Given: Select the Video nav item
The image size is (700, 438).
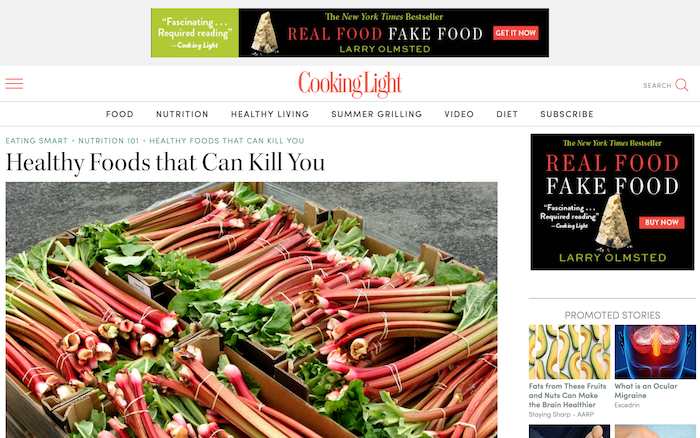Looking at the screenshot, I should click(x=459, y=114).
